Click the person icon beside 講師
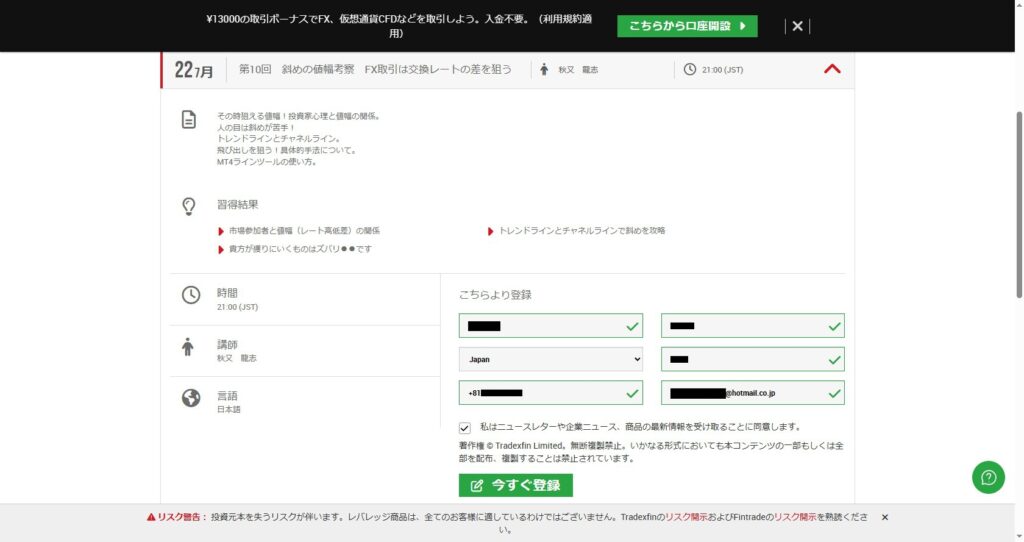Viewport: 1024px width, 542px height. (x=187, y=347)
